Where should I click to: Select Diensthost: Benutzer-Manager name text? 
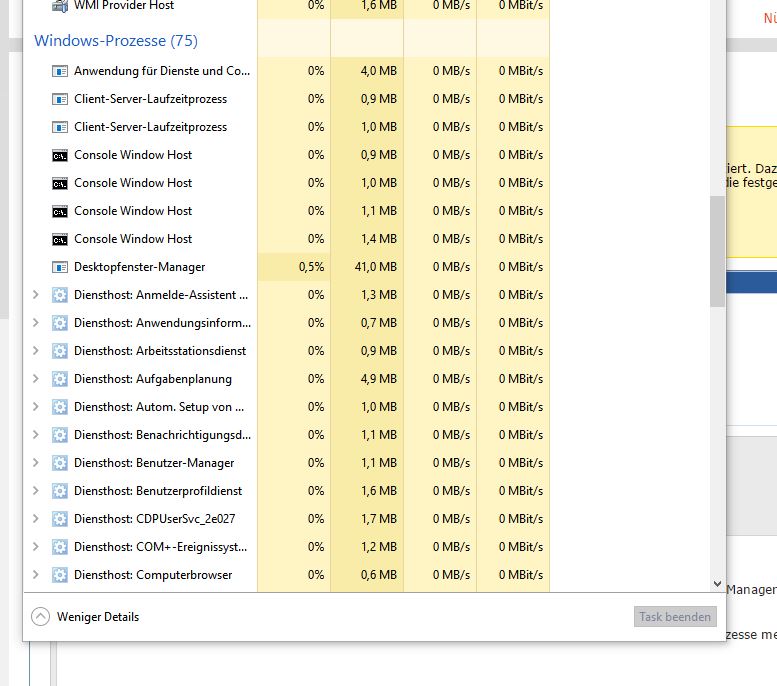tap(154, 463)
